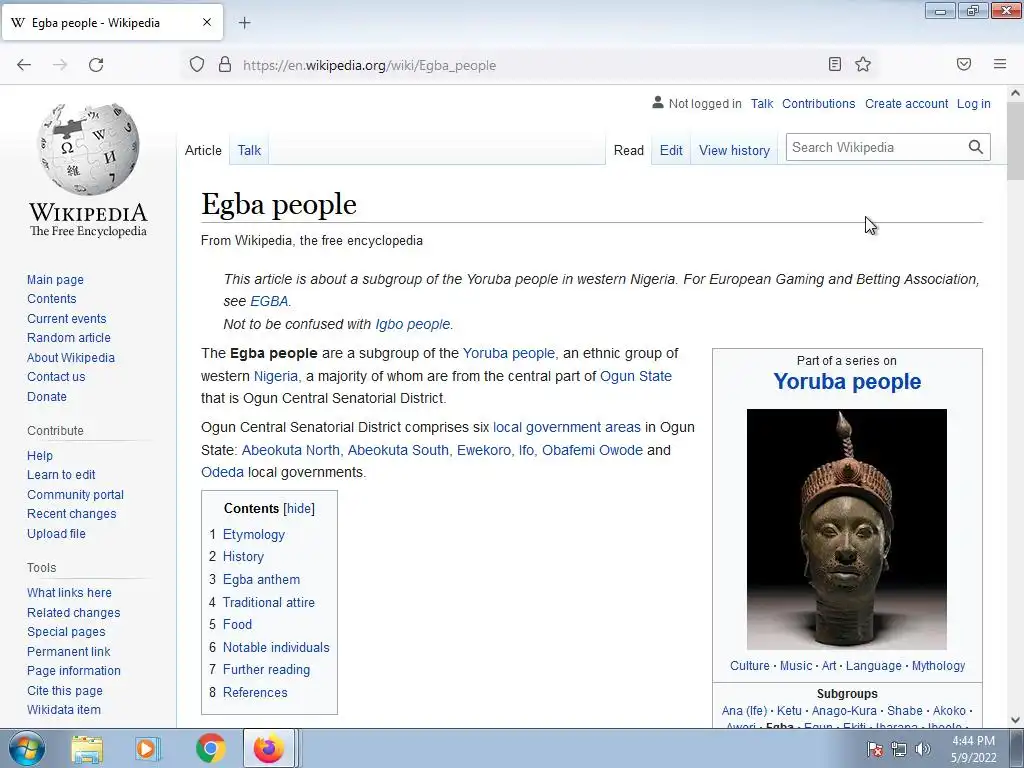This screenshot has width=1024, height=768.
Task: Click What links here tool
Action: tap(69, 592)
